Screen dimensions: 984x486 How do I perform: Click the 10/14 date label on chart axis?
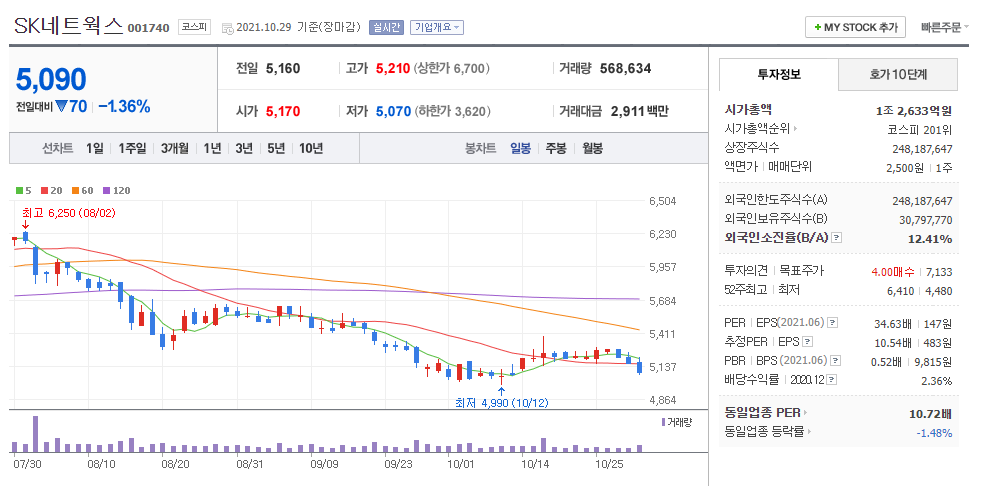[x=535, y=464]
